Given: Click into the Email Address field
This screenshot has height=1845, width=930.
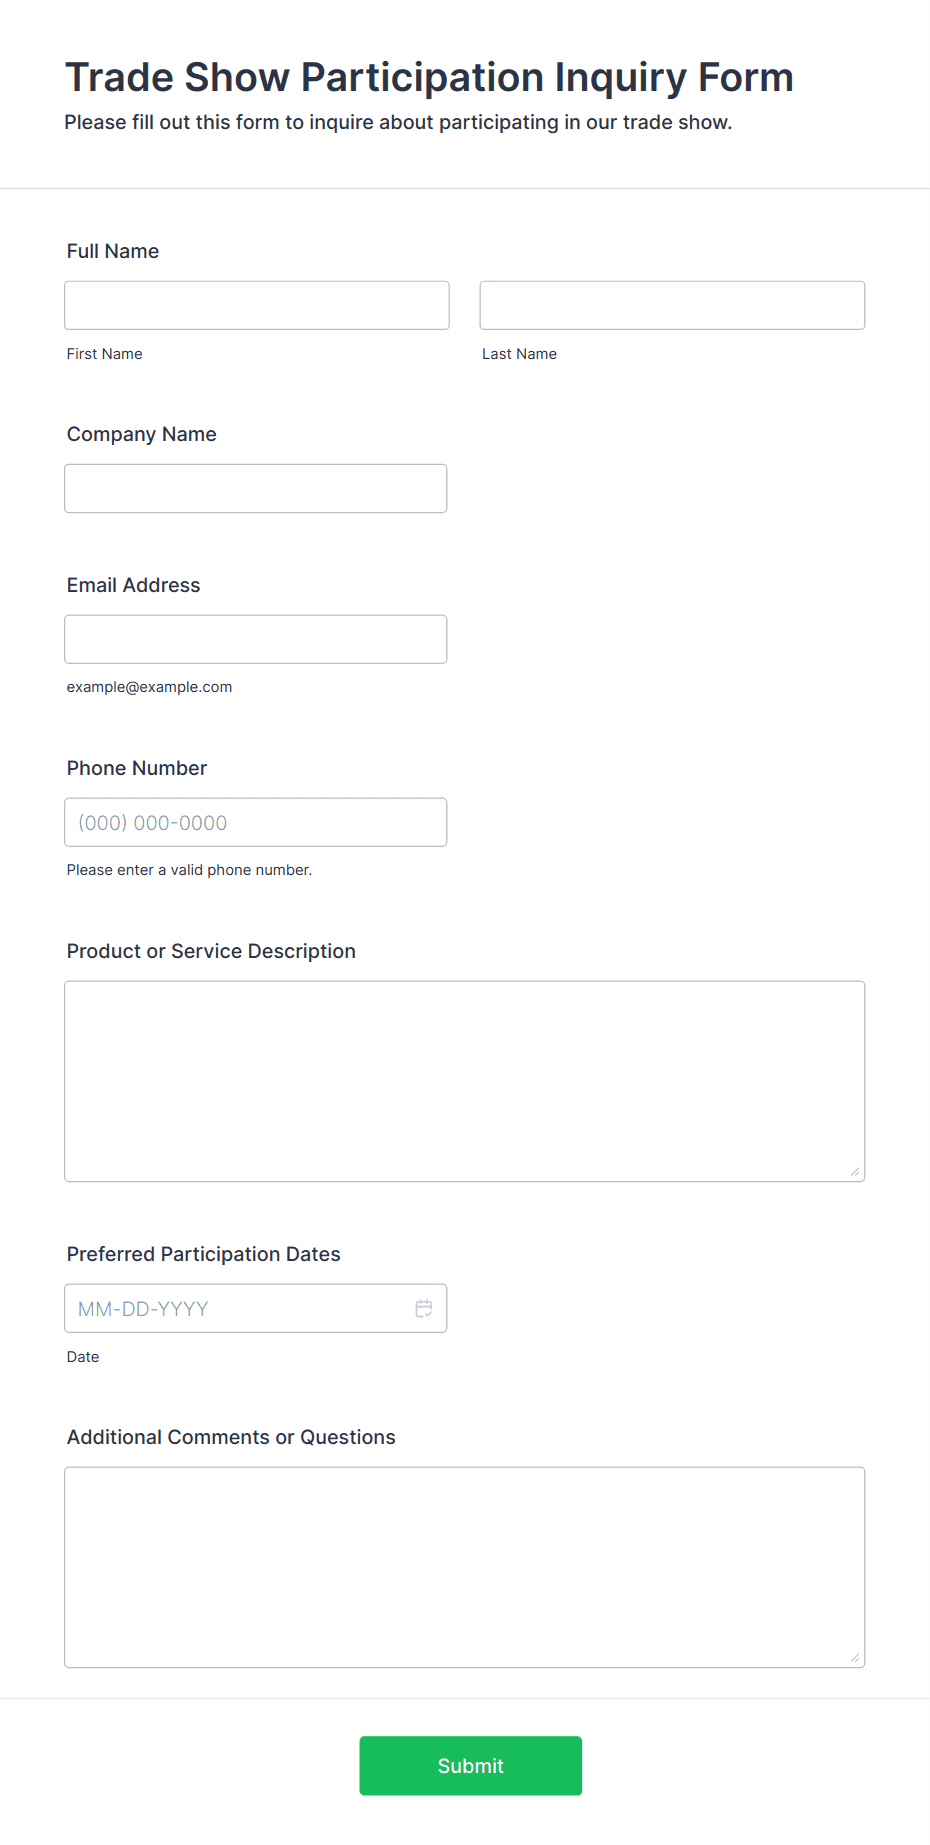Looking at the screenshot, I should pyautogui.click(x=256, y=639).
